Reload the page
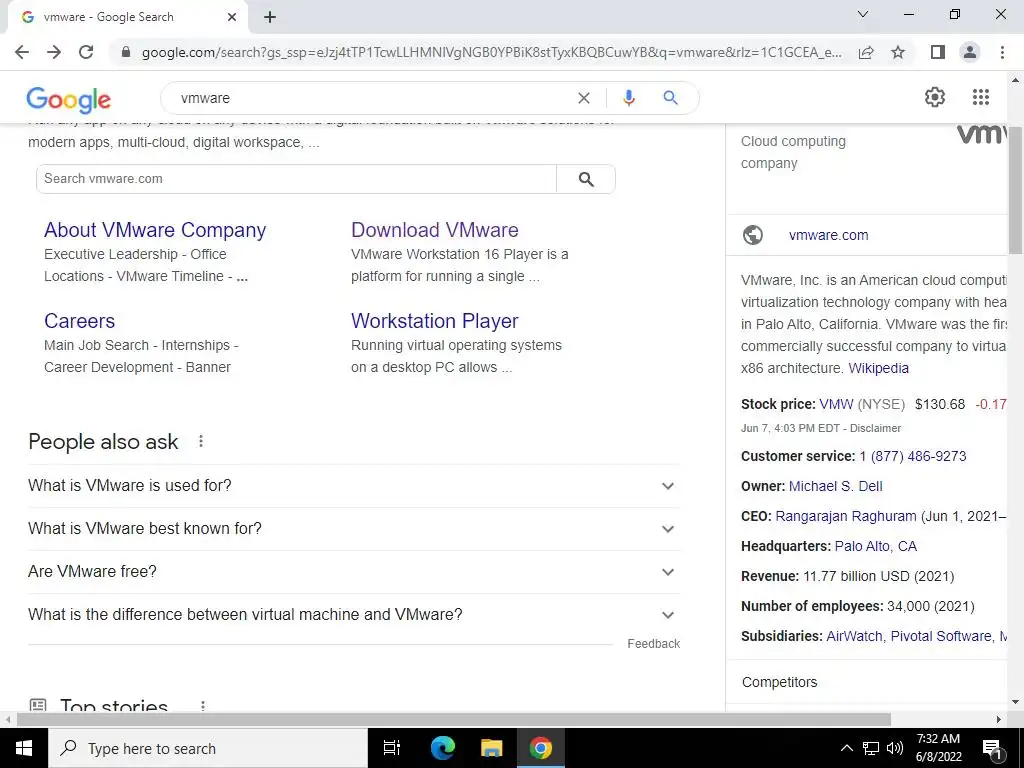 [86, 52]
